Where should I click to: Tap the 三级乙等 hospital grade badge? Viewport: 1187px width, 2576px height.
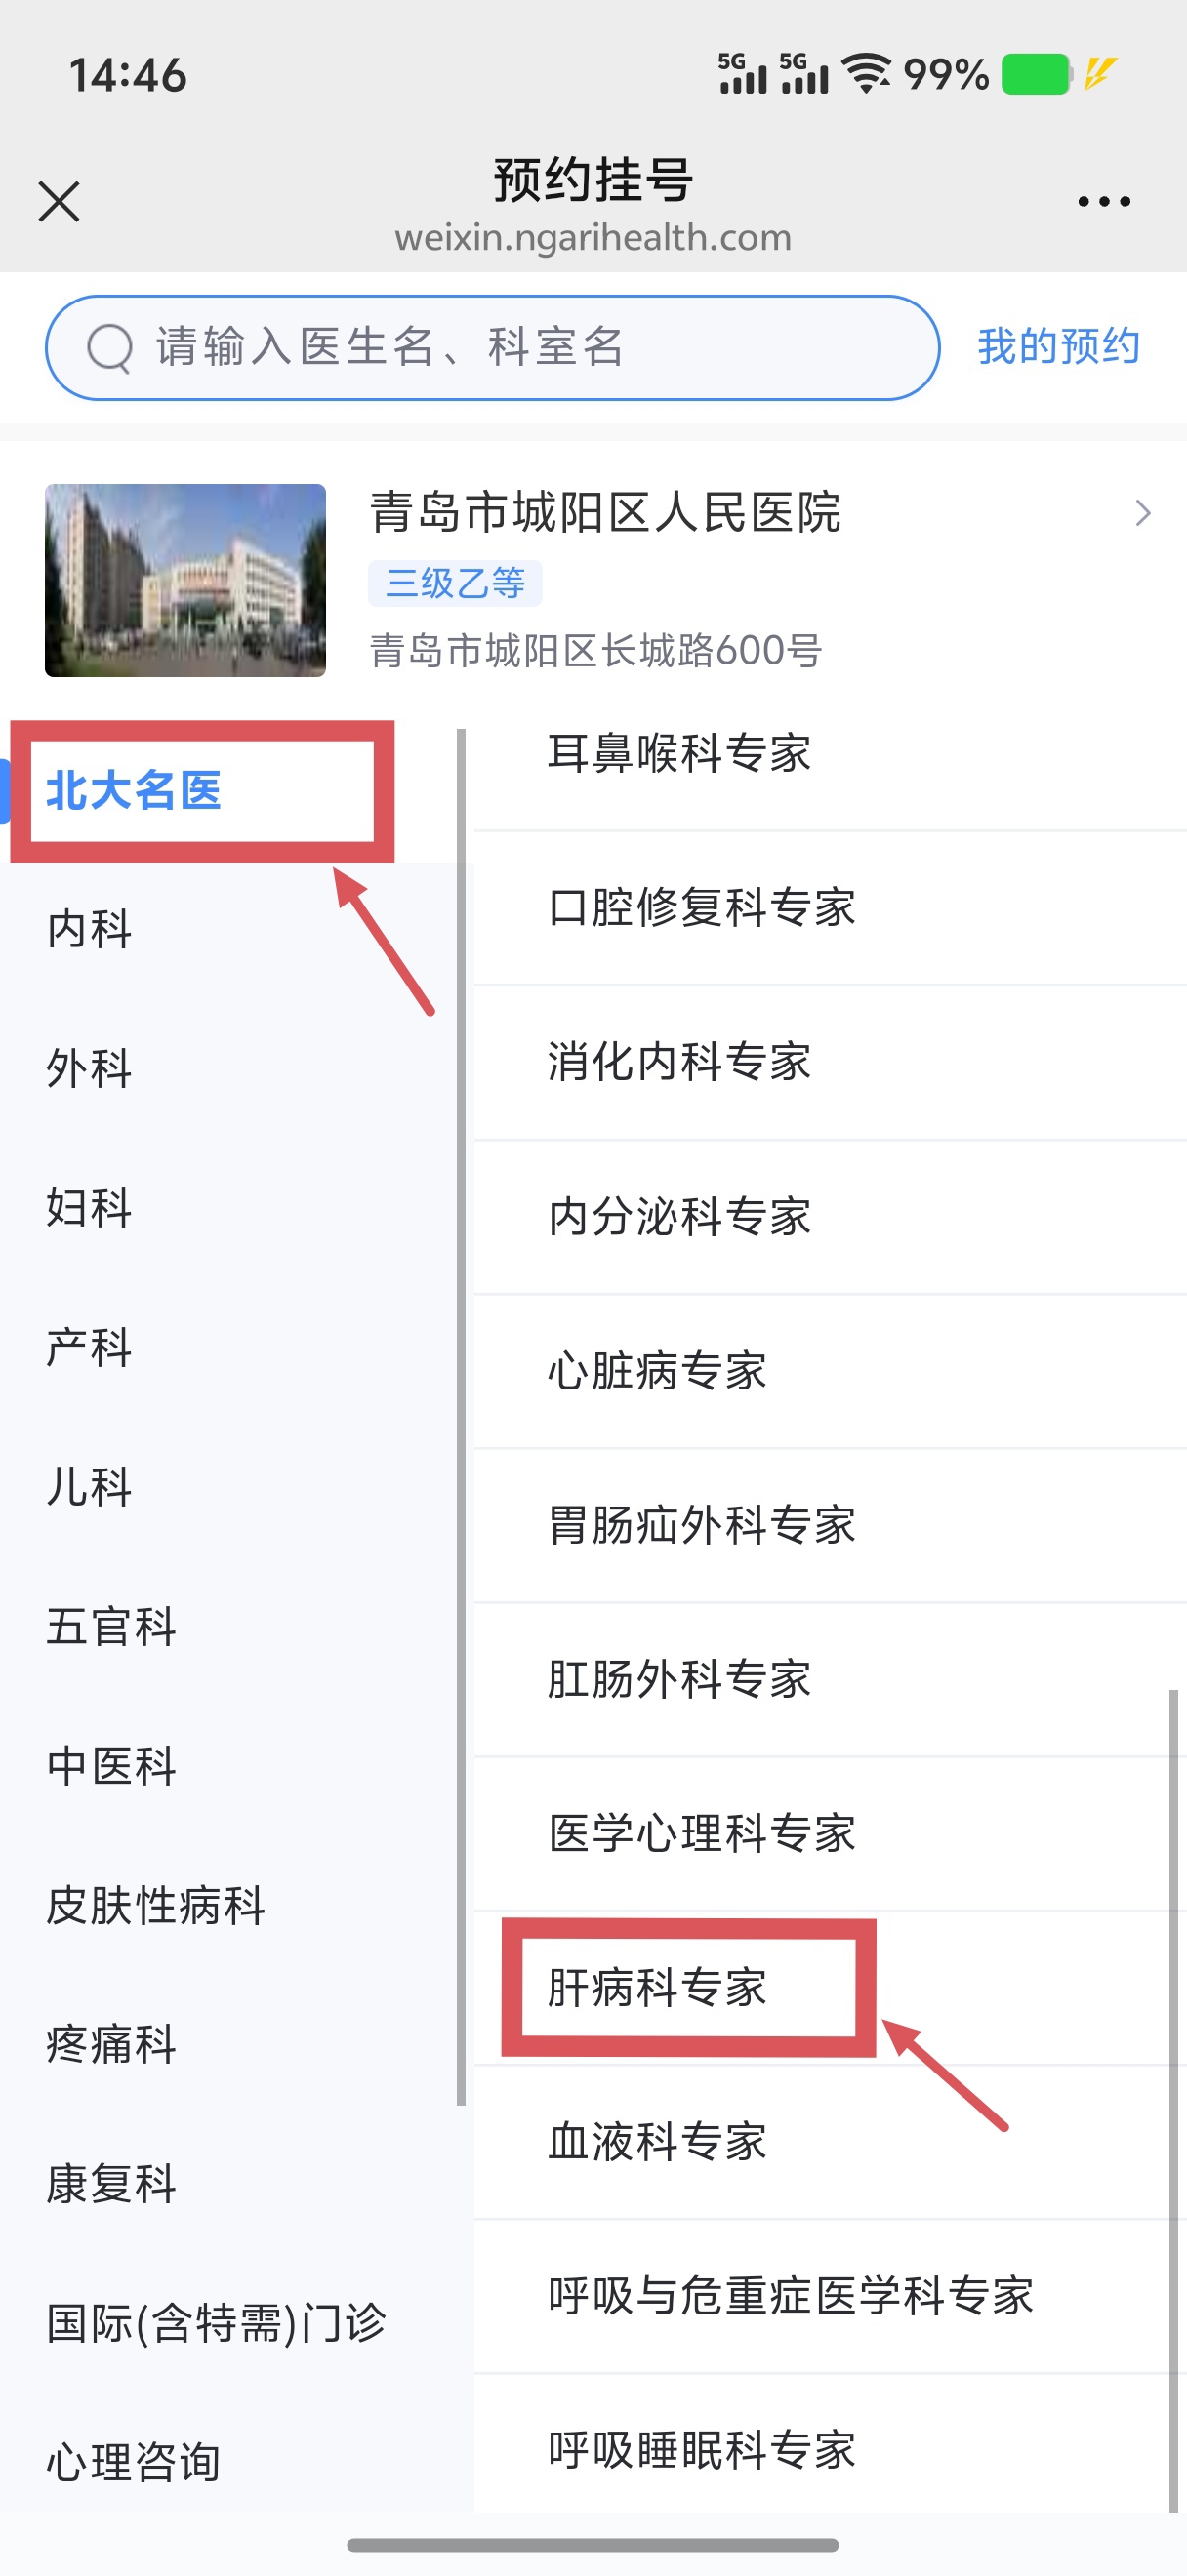455,583
